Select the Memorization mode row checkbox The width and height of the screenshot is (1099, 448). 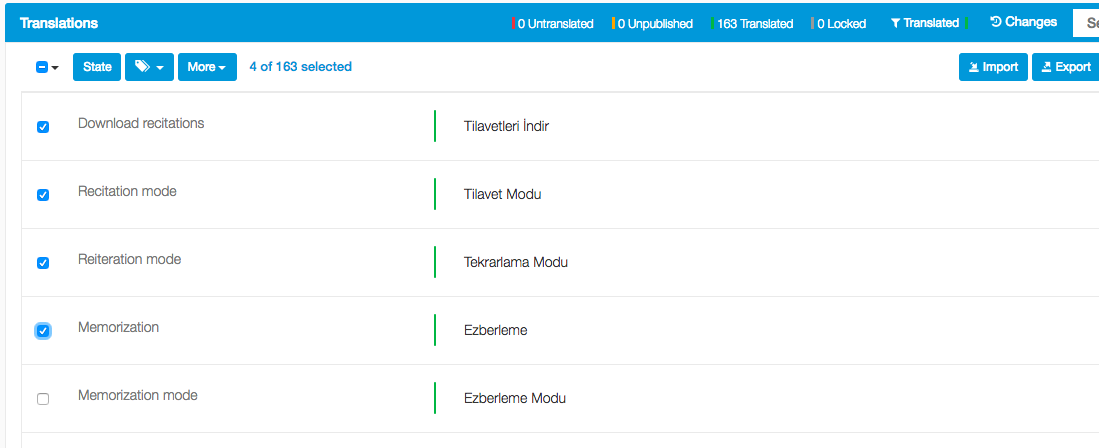43,399
